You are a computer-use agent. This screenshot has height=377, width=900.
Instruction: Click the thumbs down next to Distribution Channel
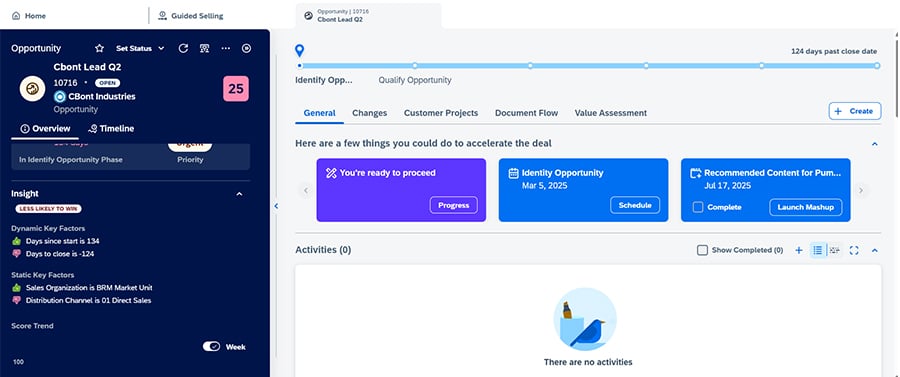16,300
